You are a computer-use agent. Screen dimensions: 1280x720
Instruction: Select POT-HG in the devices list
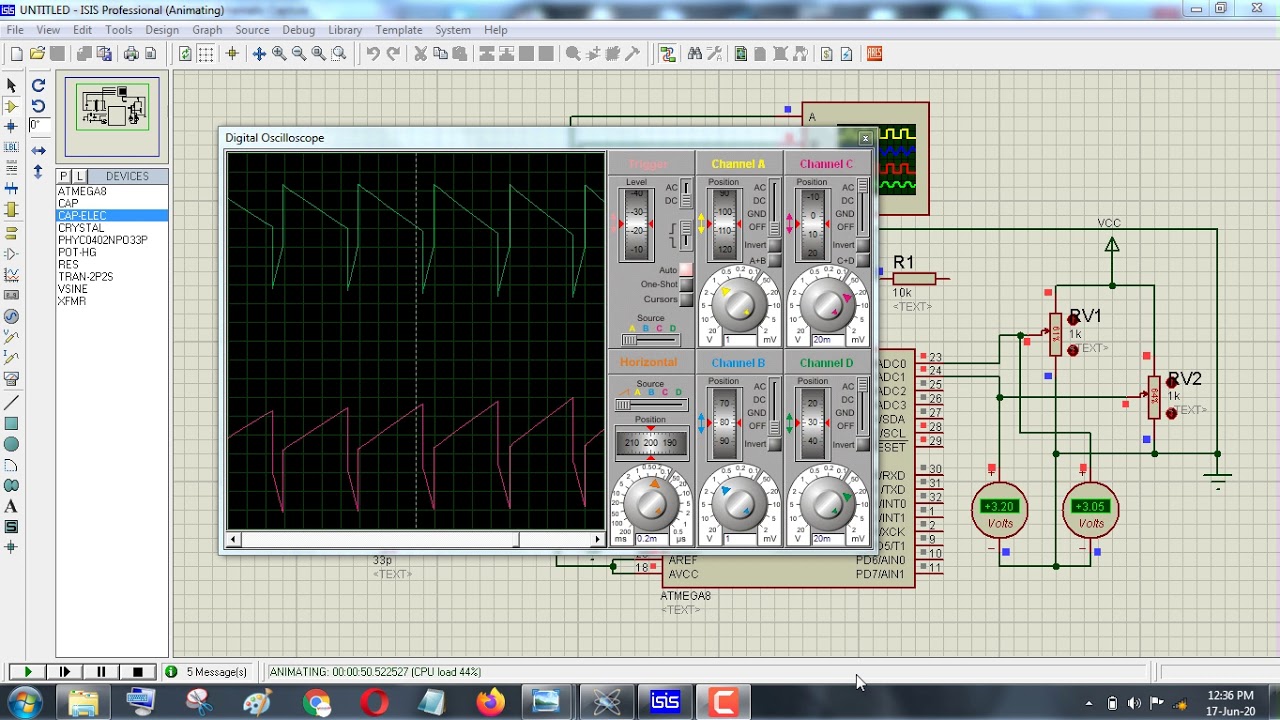77,252
